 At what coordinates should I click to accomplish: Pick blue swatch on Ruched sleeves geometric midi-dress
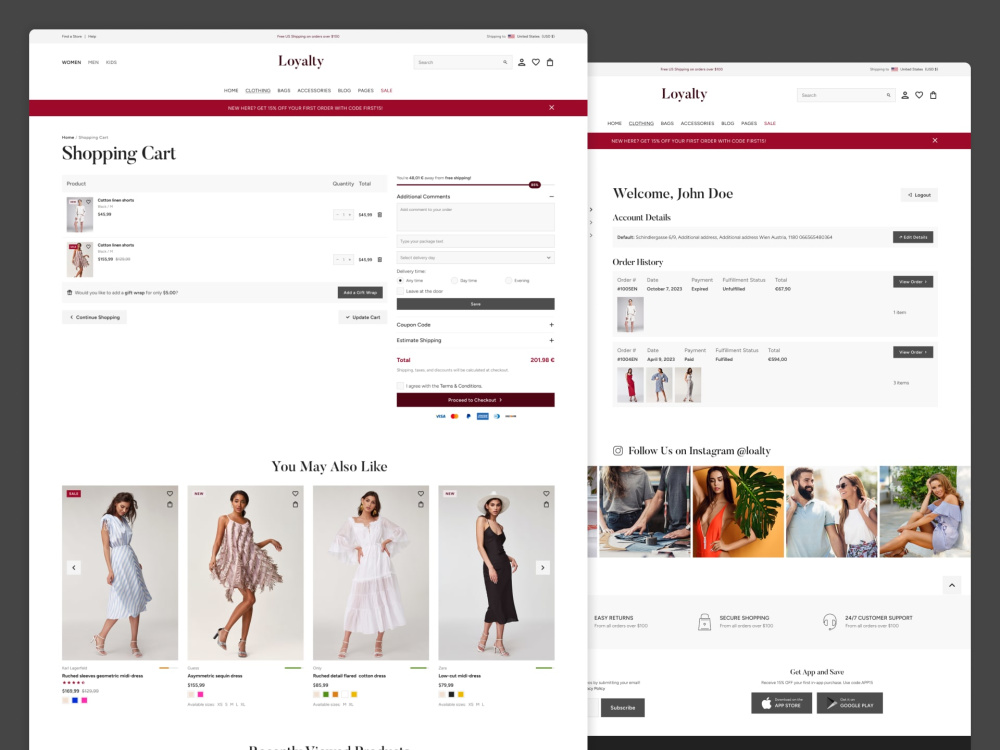coord(75,700)
